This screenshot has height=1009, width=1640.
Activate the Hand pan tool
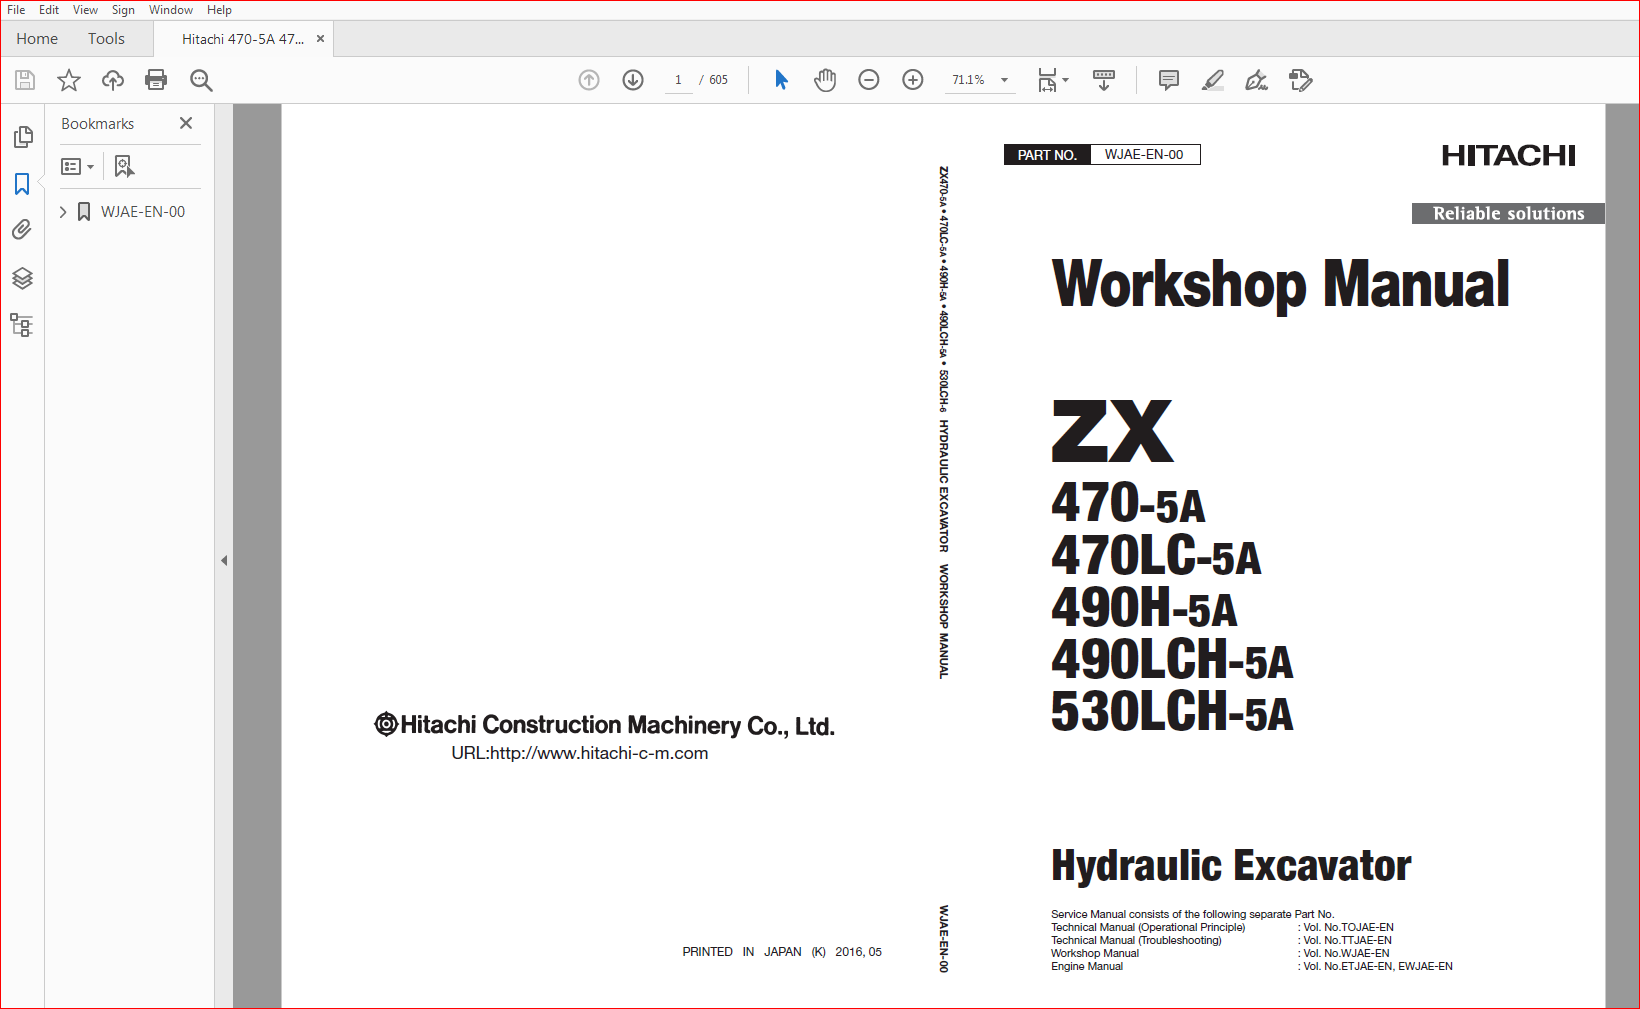[x=825, y=80]
